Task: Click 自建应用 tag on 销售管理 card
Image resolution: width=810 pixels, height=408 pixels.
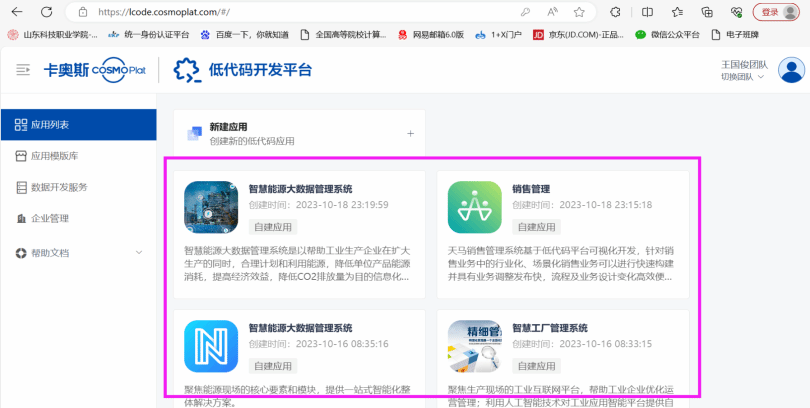Action: tap(536, 227)
